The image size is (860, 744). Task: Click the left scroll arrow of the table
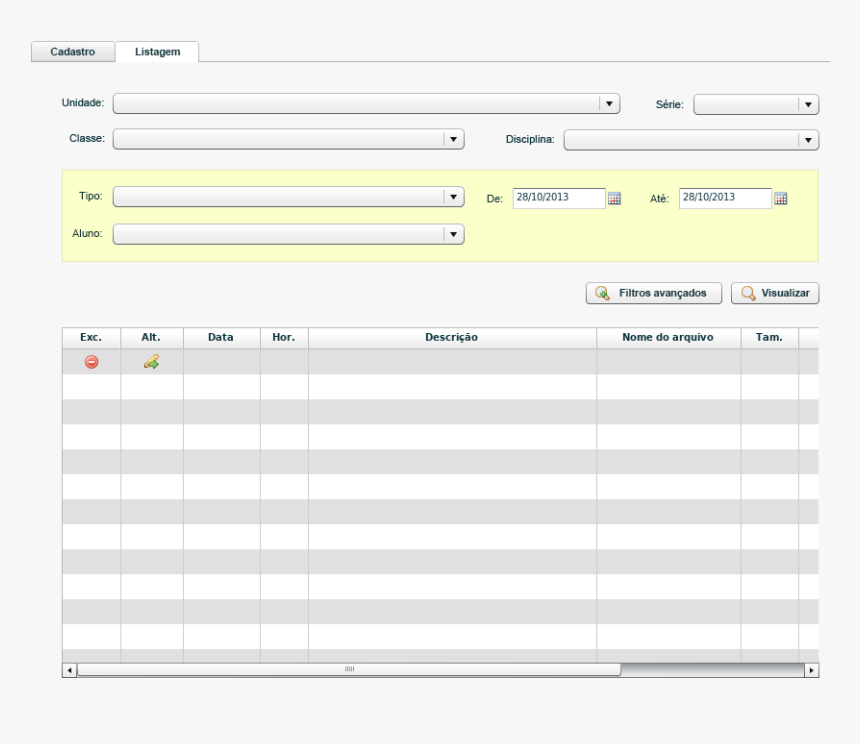69,669
